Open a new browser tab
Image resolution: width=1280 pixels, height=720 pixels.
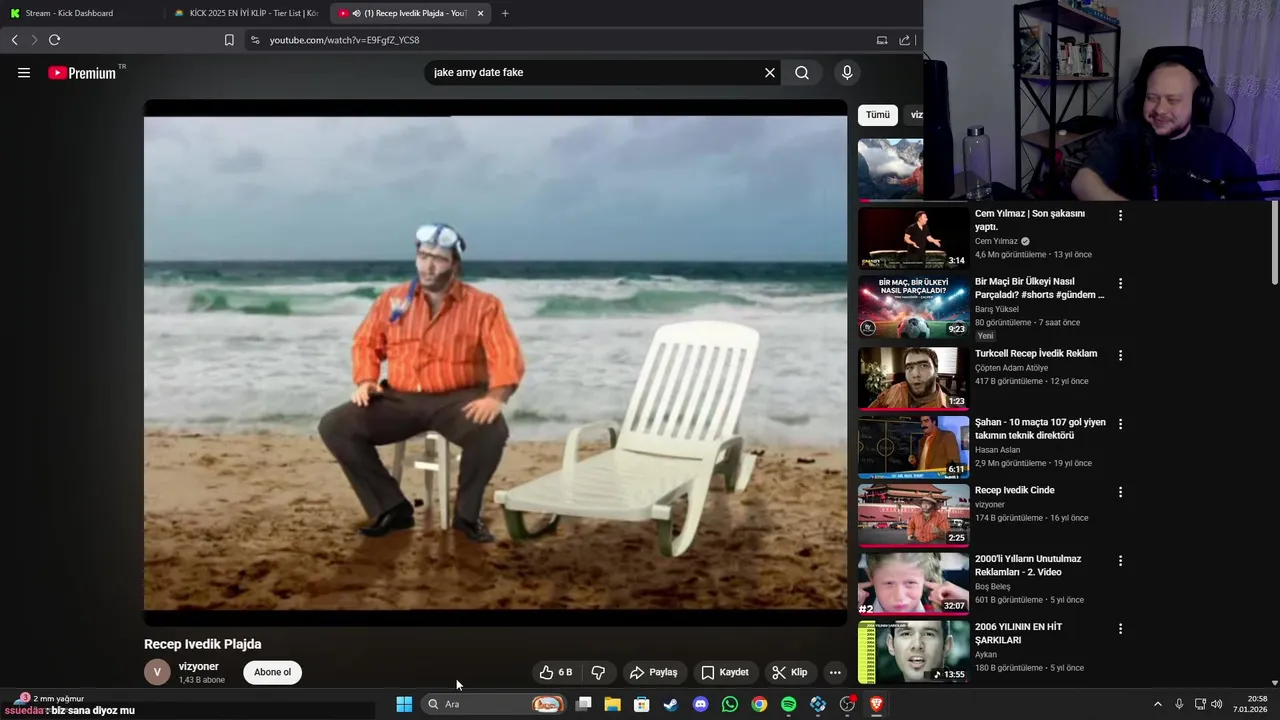(x=505, y=13)
